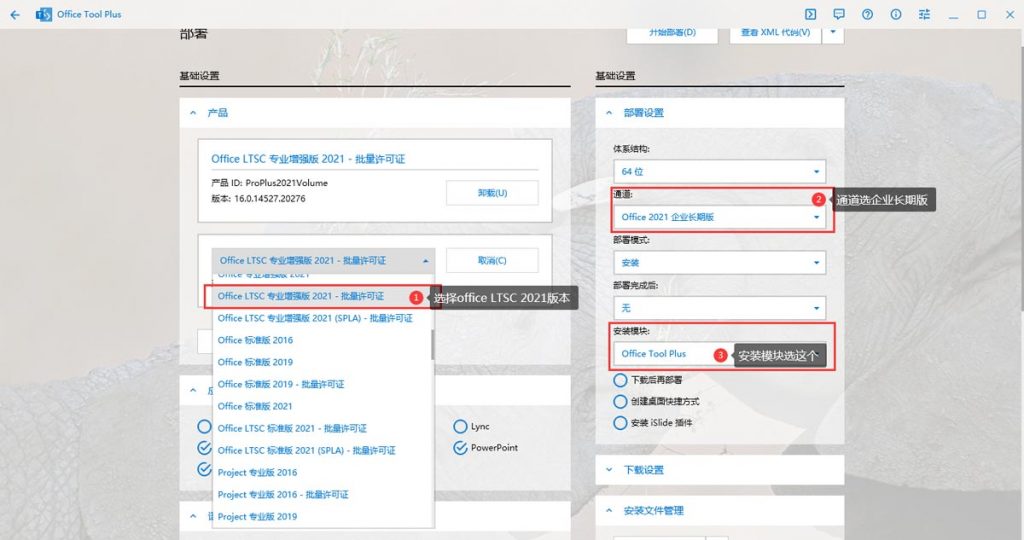The image size is (1024, 540).
Task: Go back with the arrow icon
Action: (15, 14)
